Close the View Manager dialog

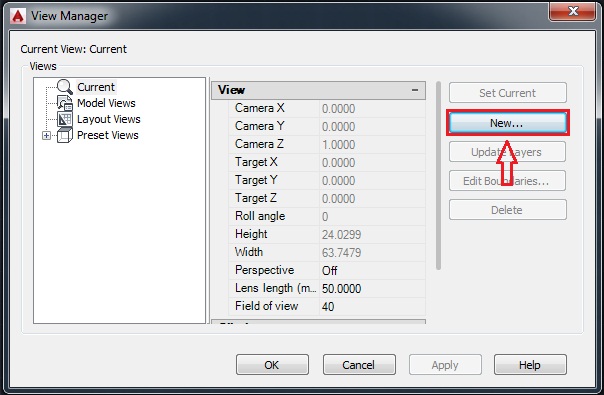tap(573, 11)
